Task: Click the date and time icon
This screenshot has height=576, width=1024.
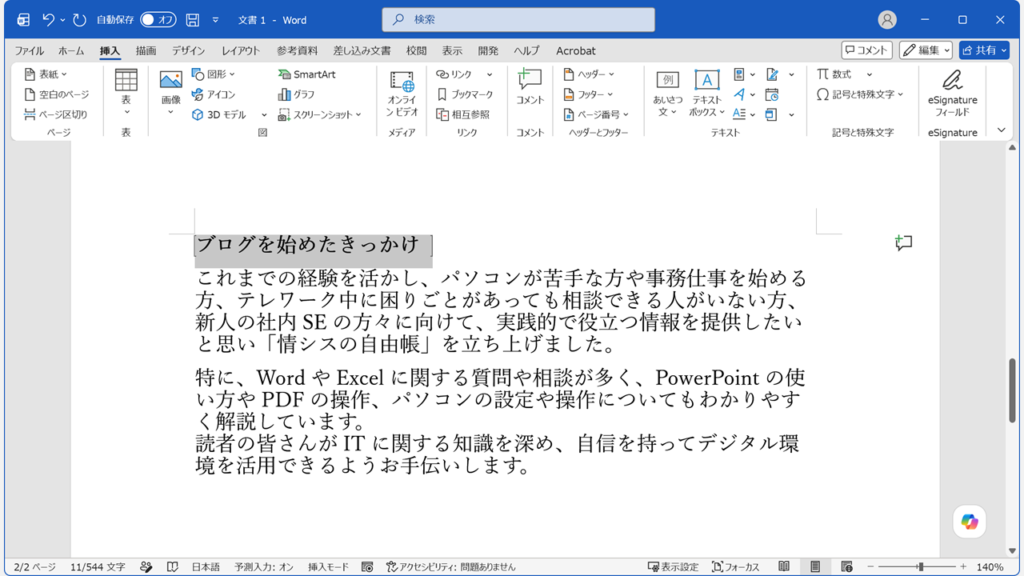Action: click(x=772, y=95)
